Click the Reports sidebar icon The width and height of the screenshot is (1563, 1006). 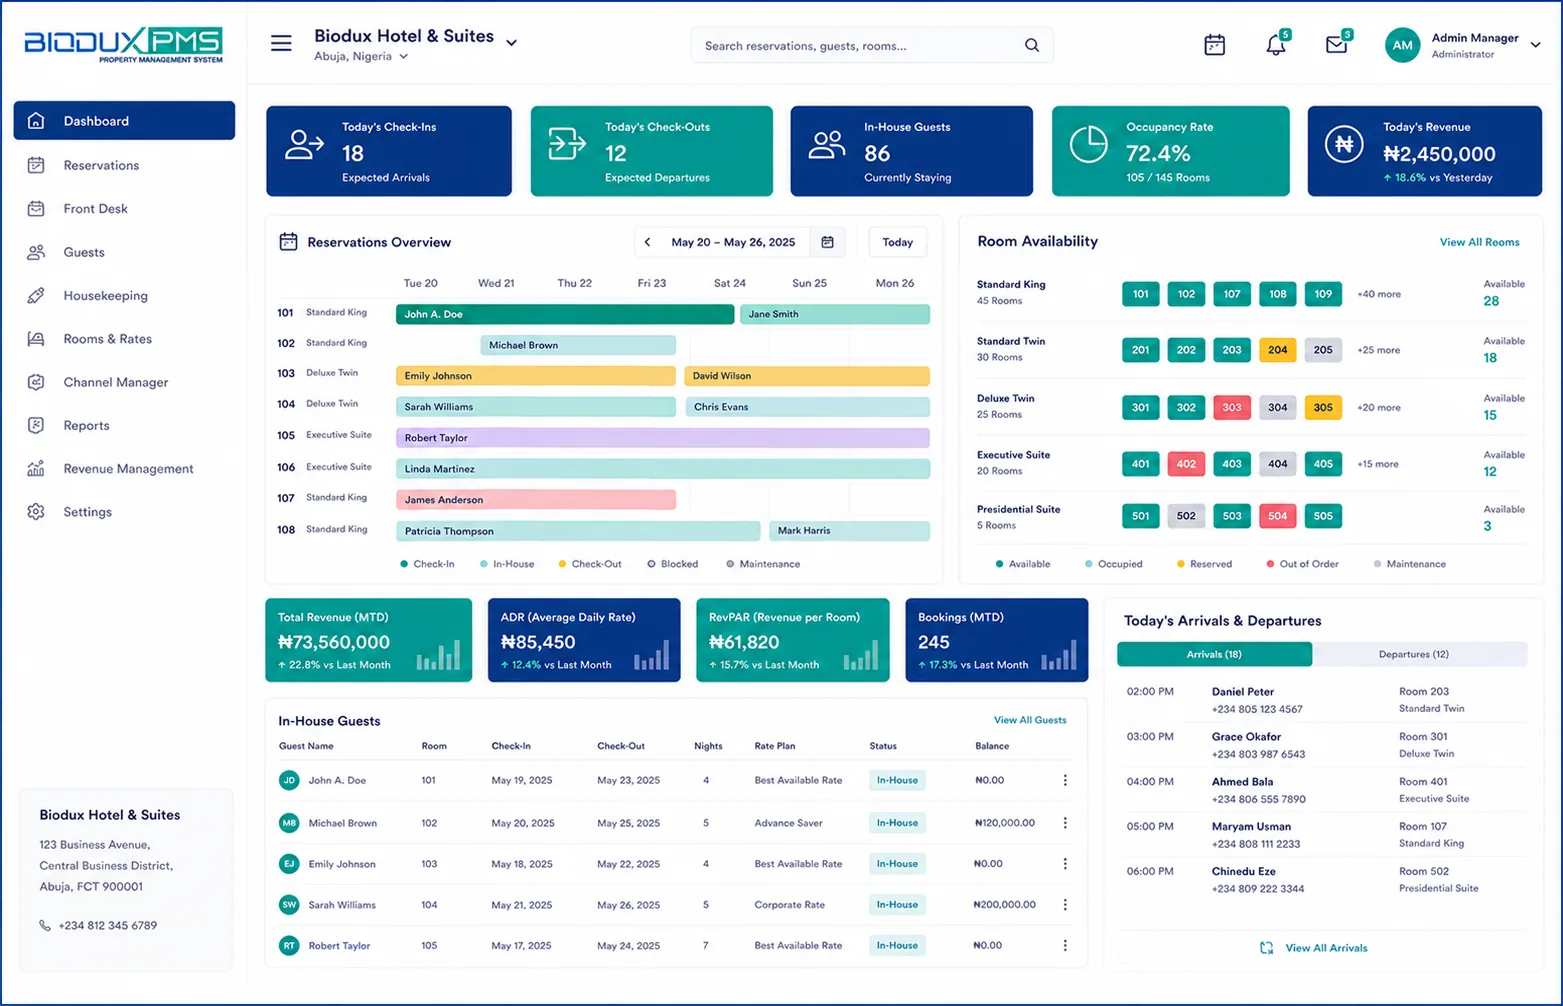(36, 425)
